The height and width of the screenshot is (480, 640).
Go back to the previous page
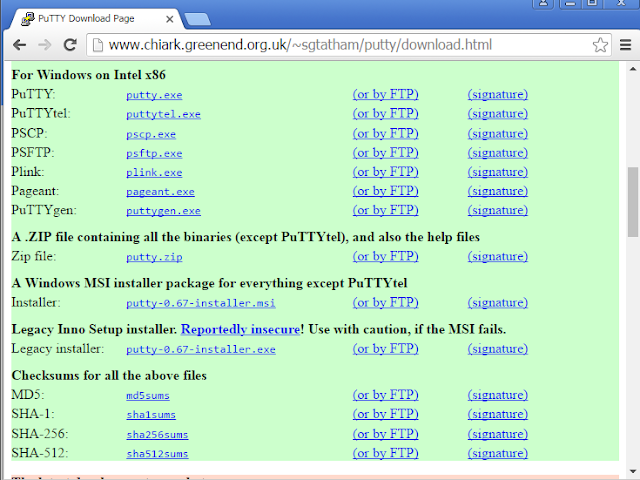20,45
